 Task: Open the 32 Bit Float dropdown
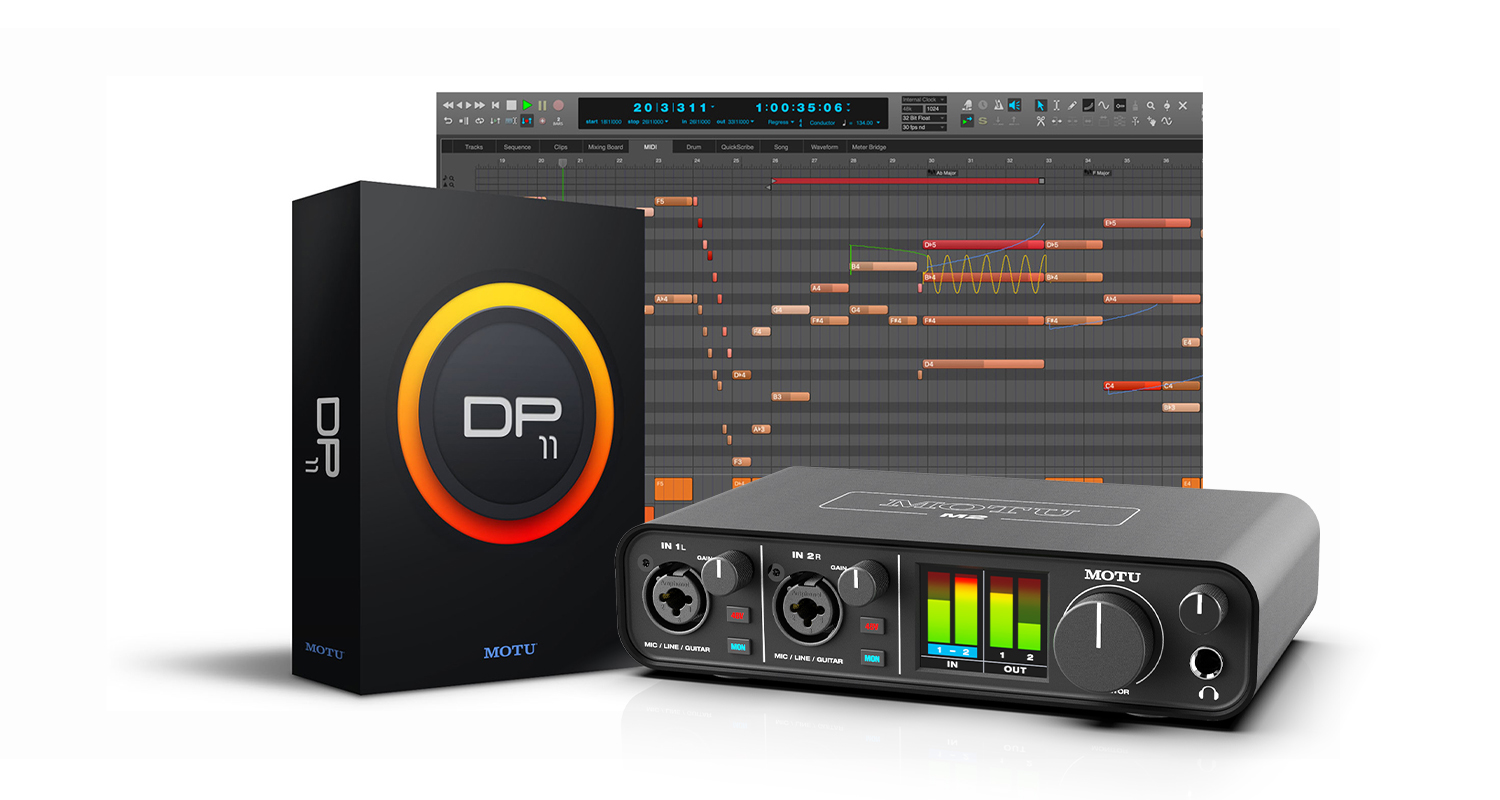[x=924, y=118]
